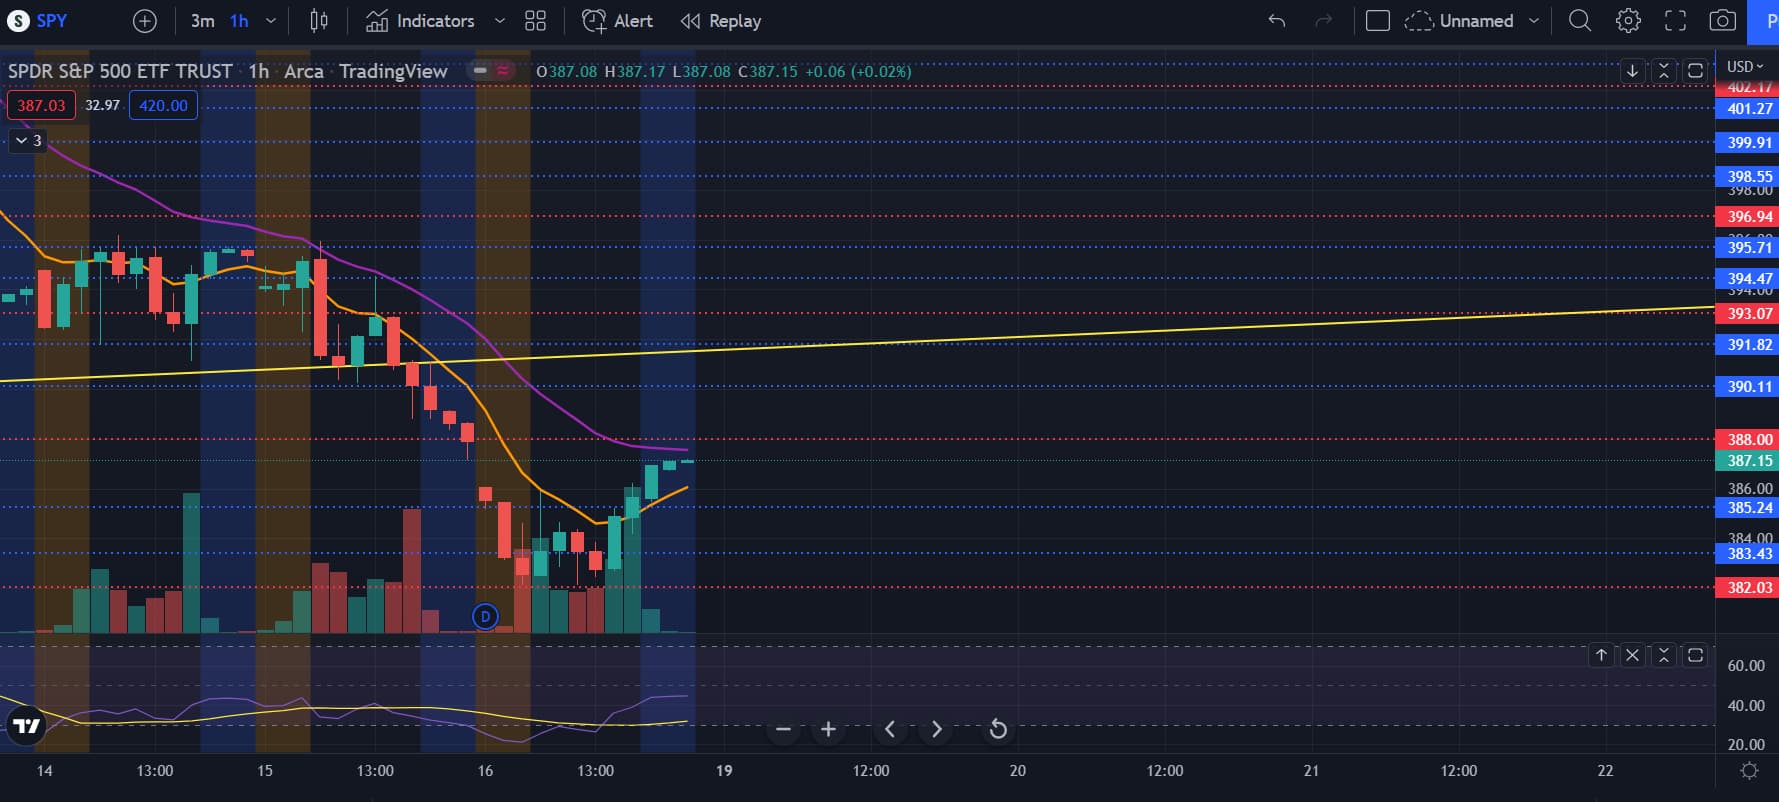
Task: Open chart settings gear in top toolbar
Action: tap(1628, 21)
